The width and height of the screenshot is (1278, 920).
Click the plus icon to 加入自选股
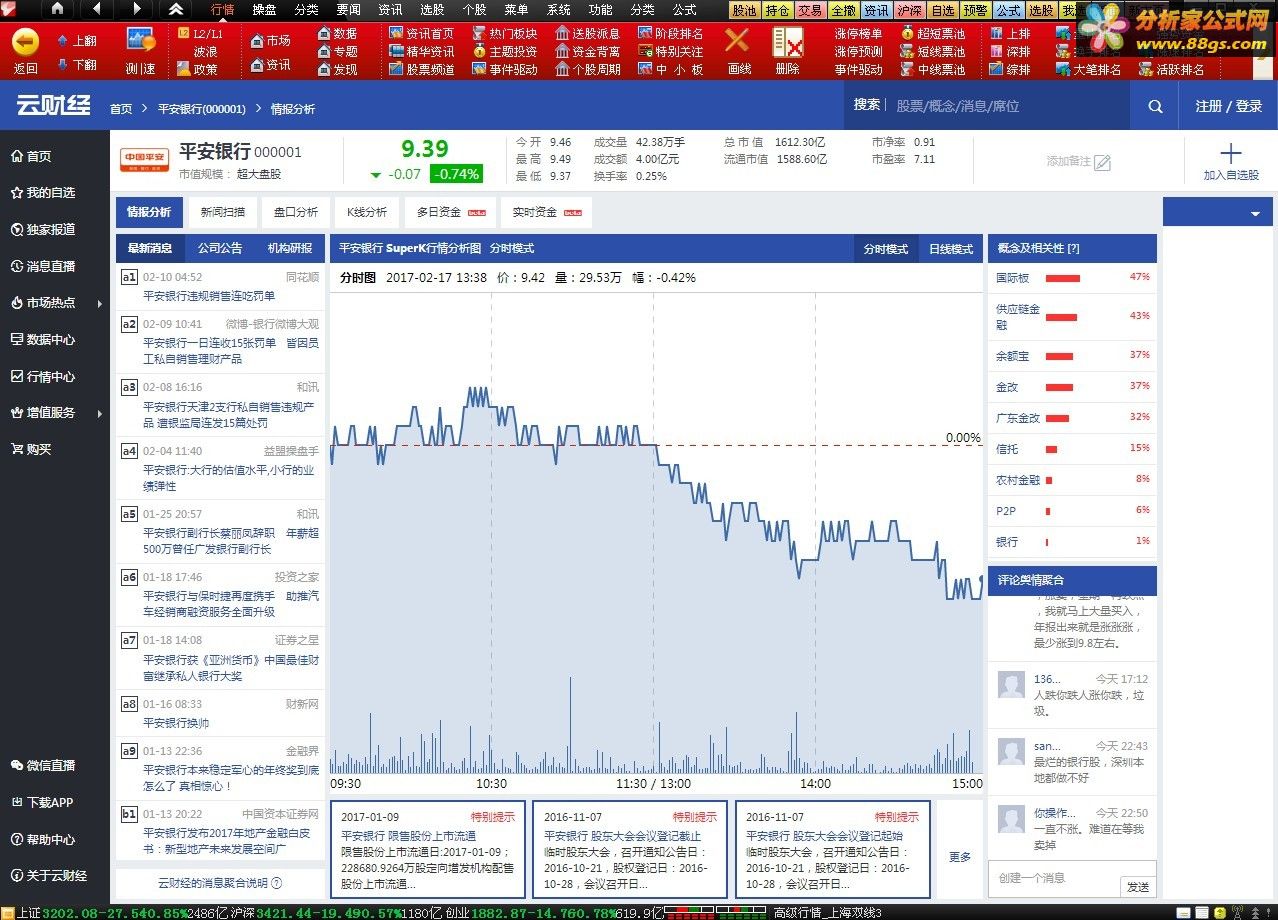click(1231, 153)
